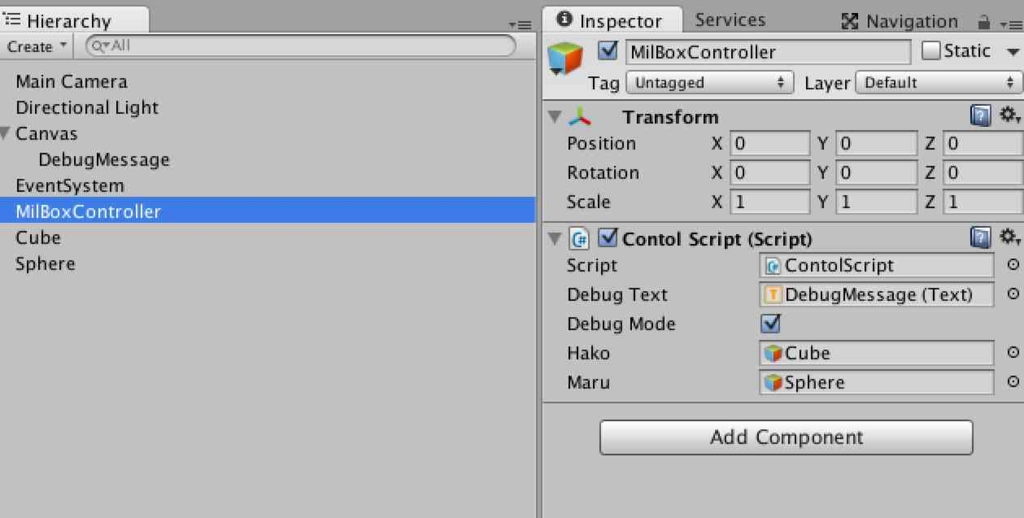Click the Transform axes icon
This screenshot has width=1024, height=518.
[580, 117]
